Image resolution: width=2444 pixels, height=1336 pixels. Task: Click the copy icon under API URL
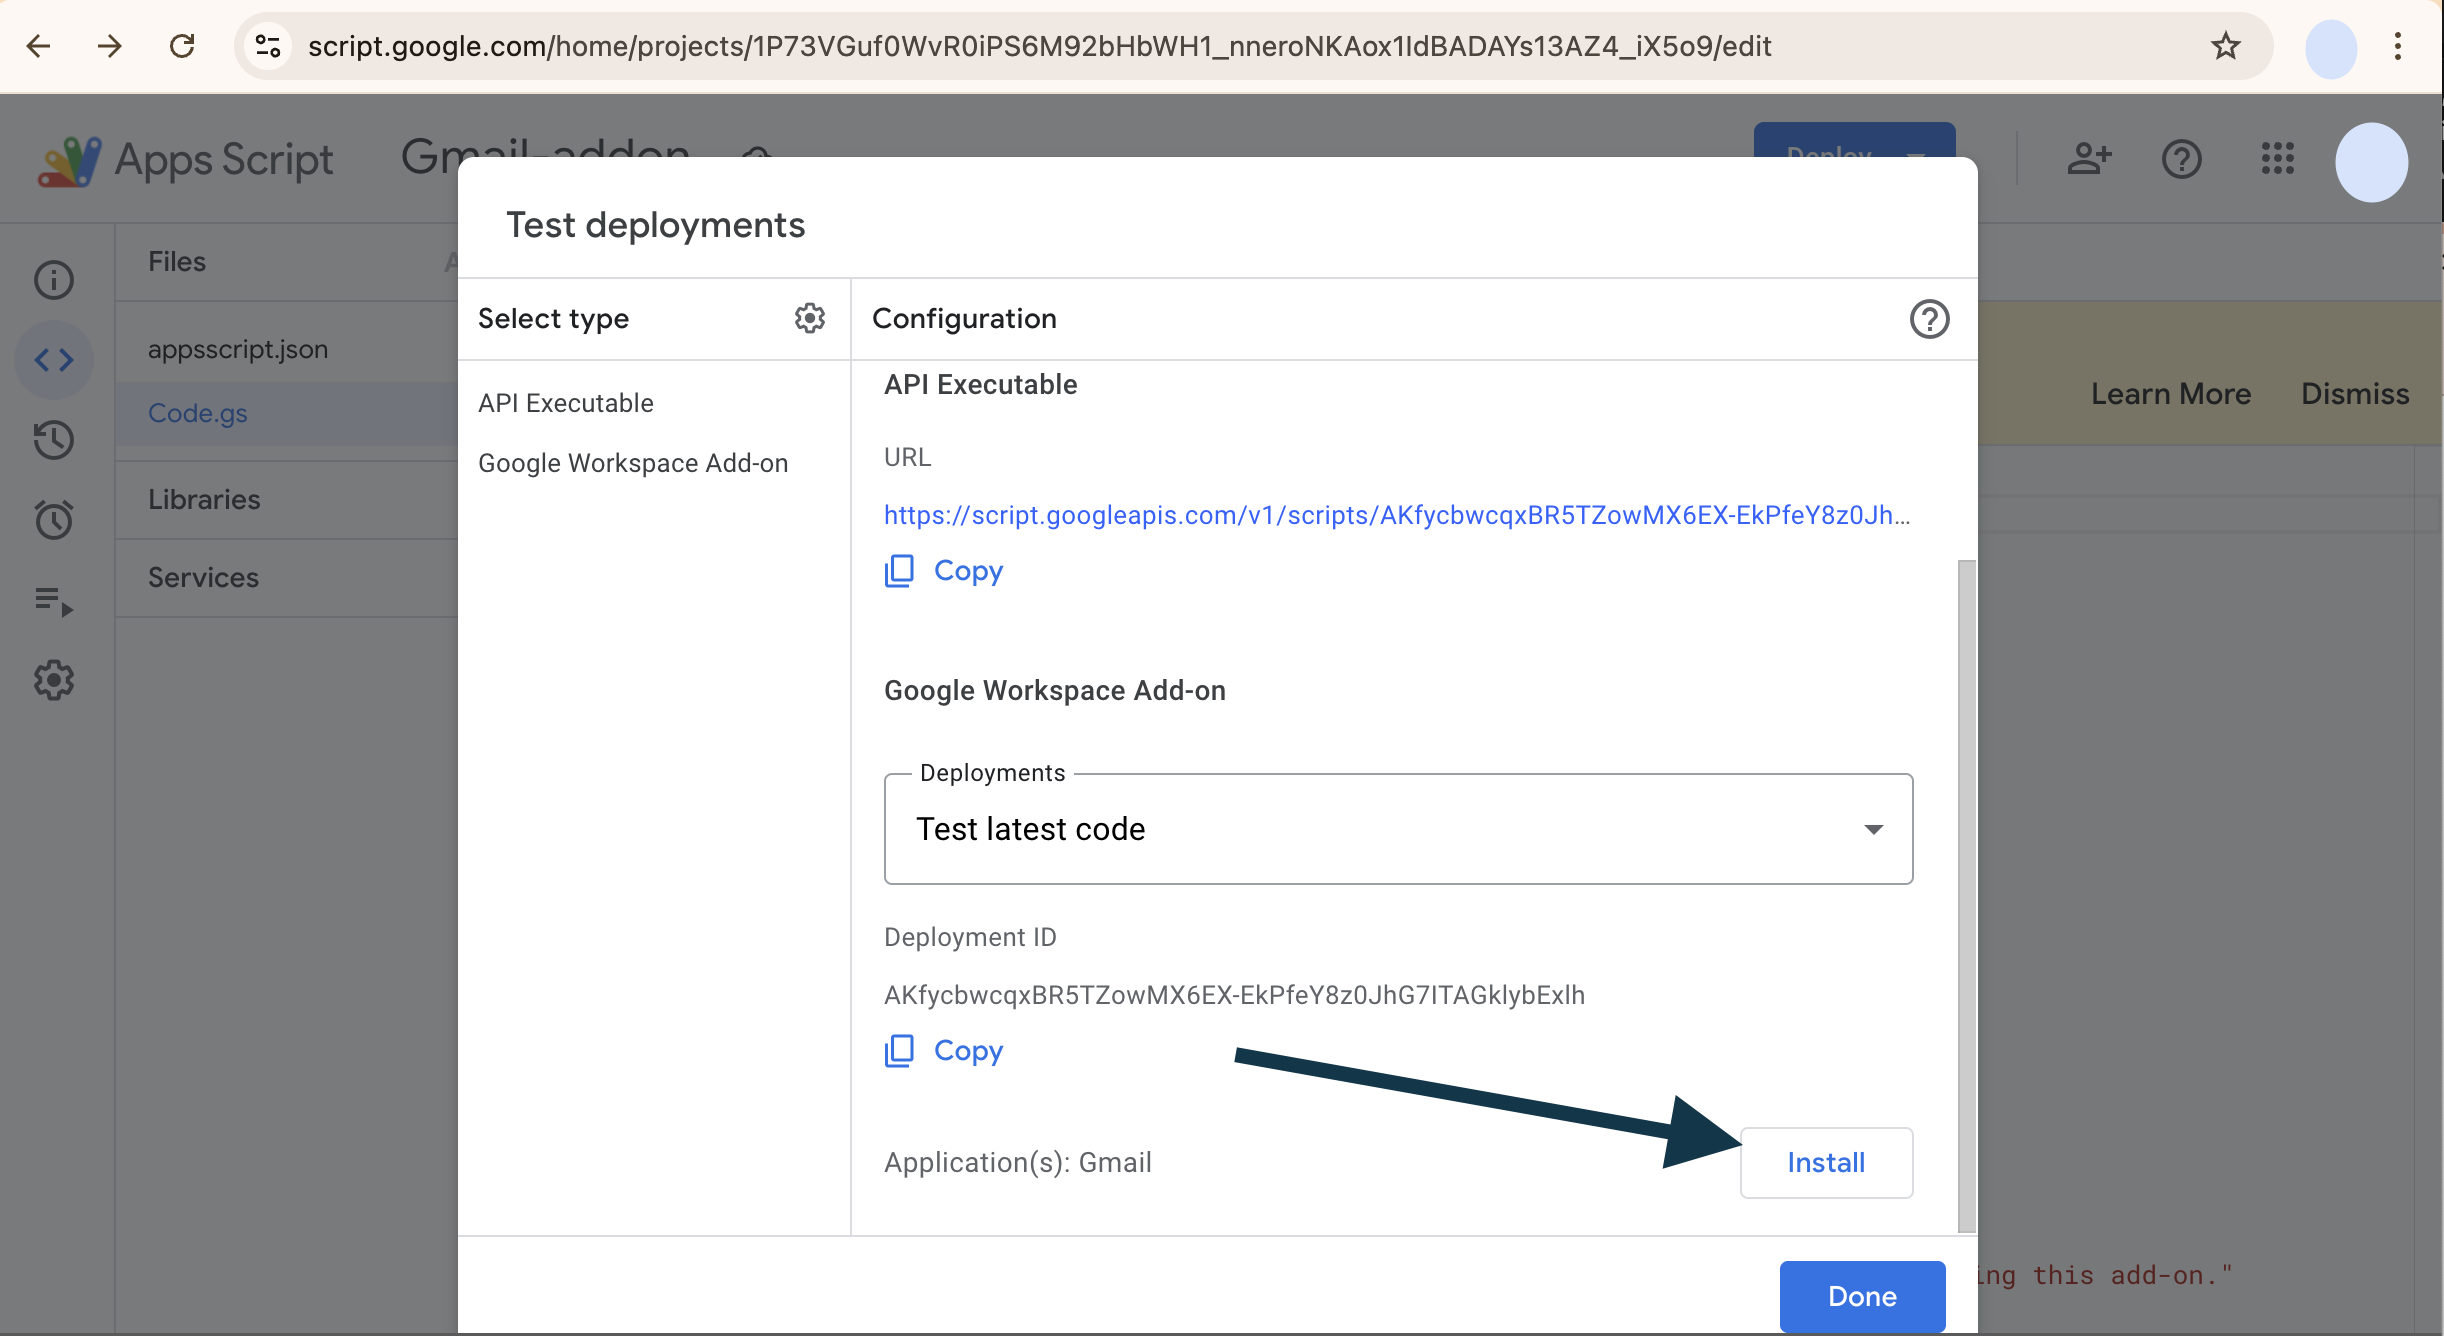pos(899,571)
